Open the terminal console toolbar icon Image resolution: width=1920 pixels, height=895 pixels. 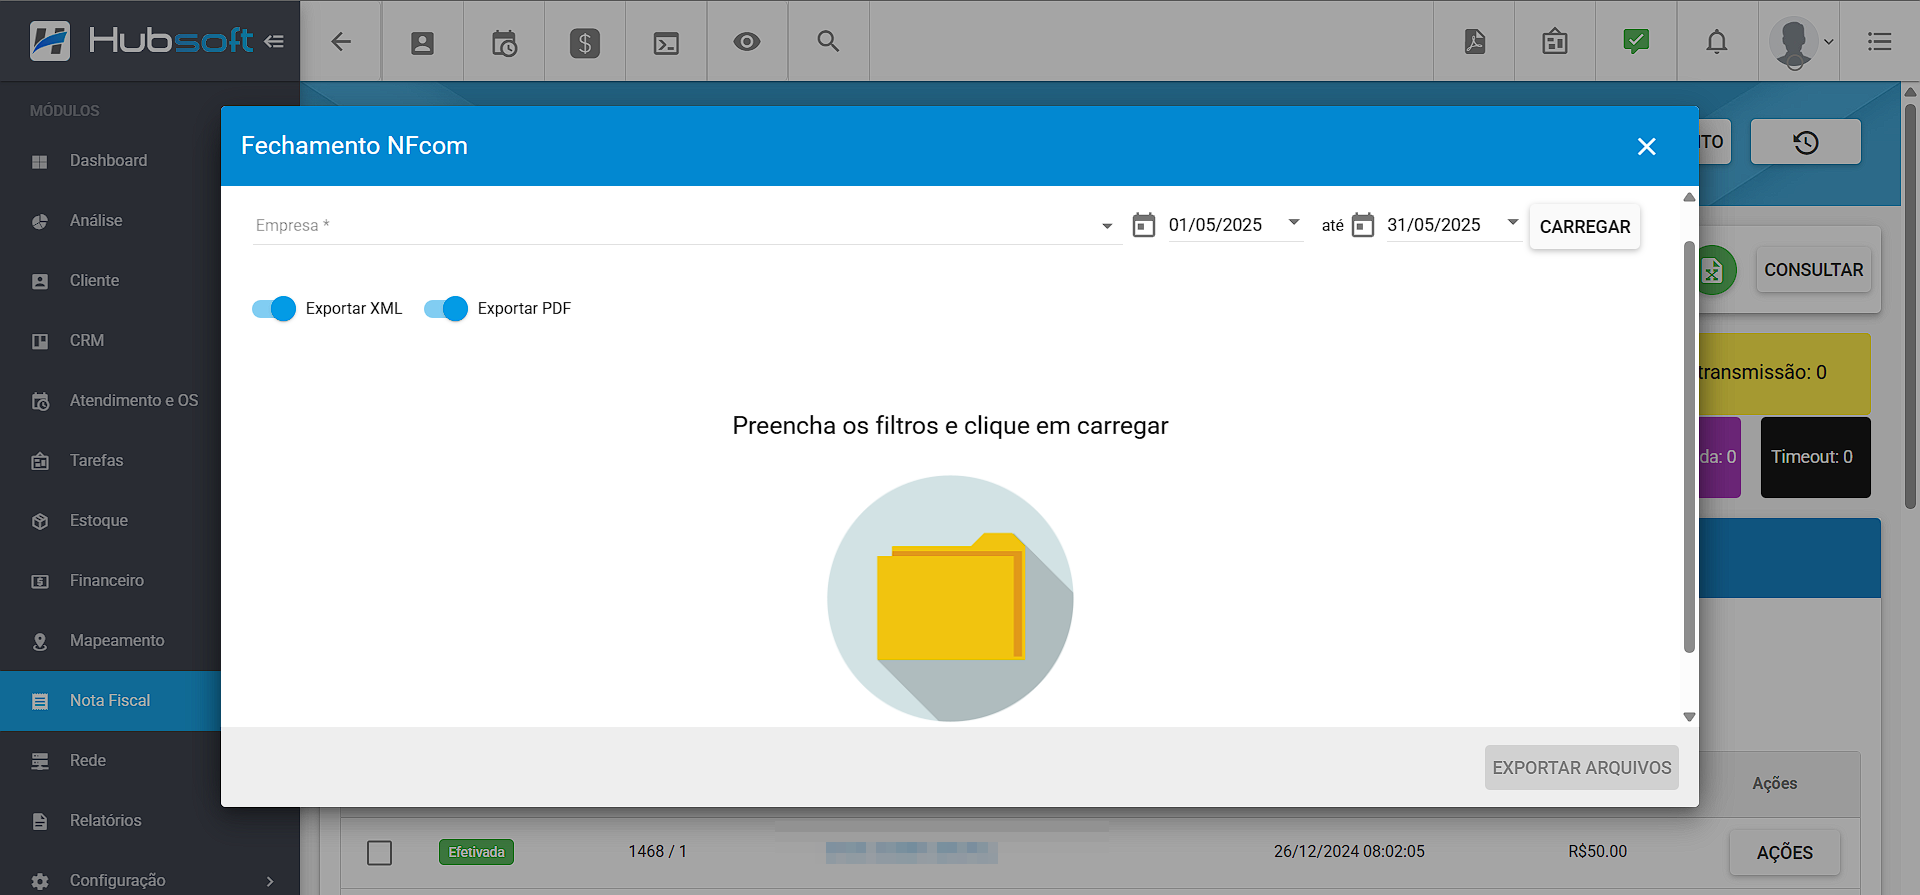tap(666, 42)
